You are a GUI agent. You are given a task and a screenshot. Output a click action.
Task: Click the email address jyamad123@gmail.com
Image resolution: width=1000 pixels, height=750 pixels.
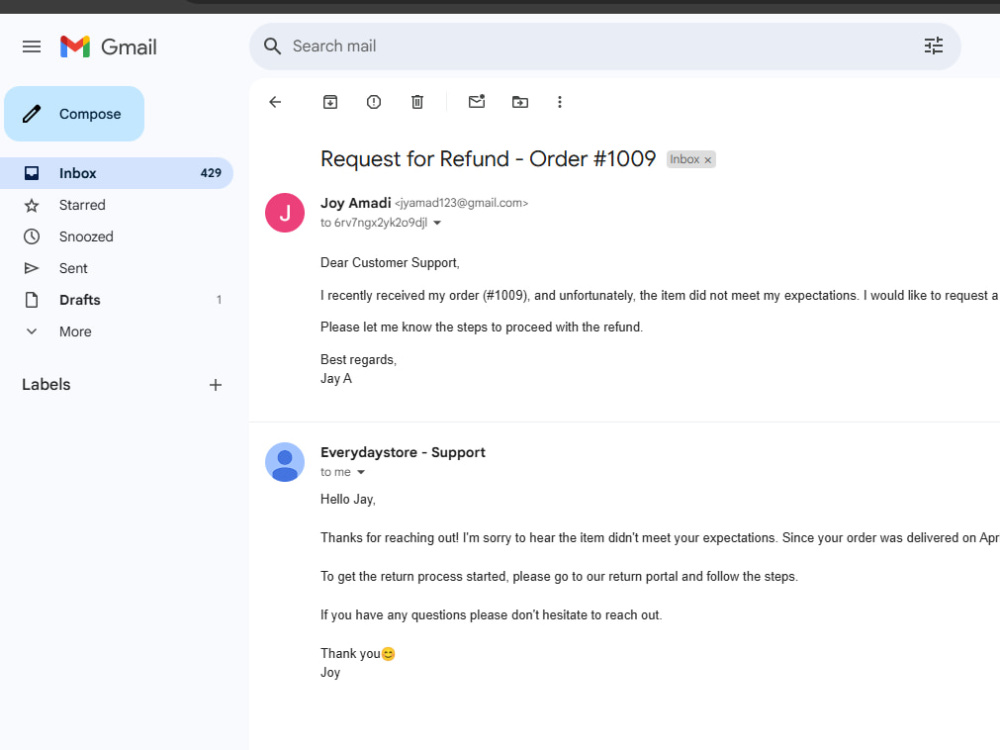[x=461, y=203]
